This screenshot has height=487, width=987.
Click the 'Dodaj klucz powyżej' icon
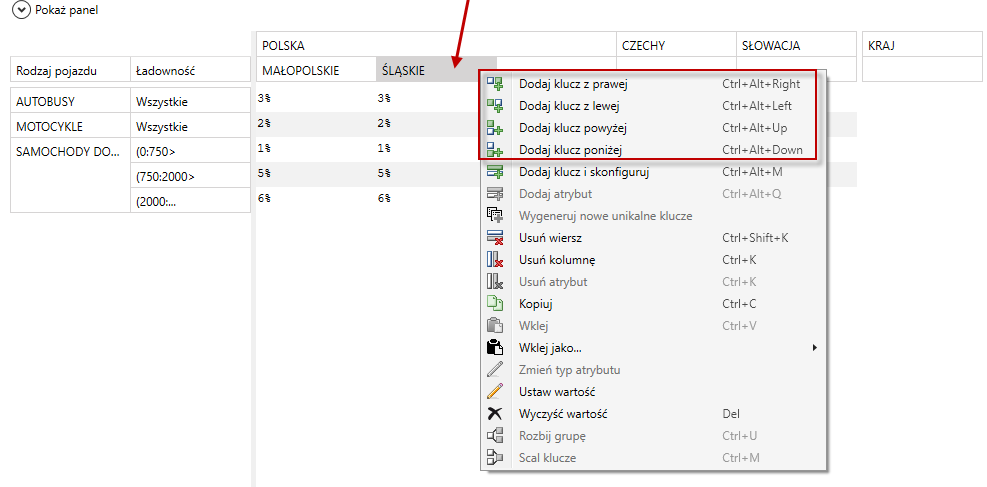click(x=495, y=128)
